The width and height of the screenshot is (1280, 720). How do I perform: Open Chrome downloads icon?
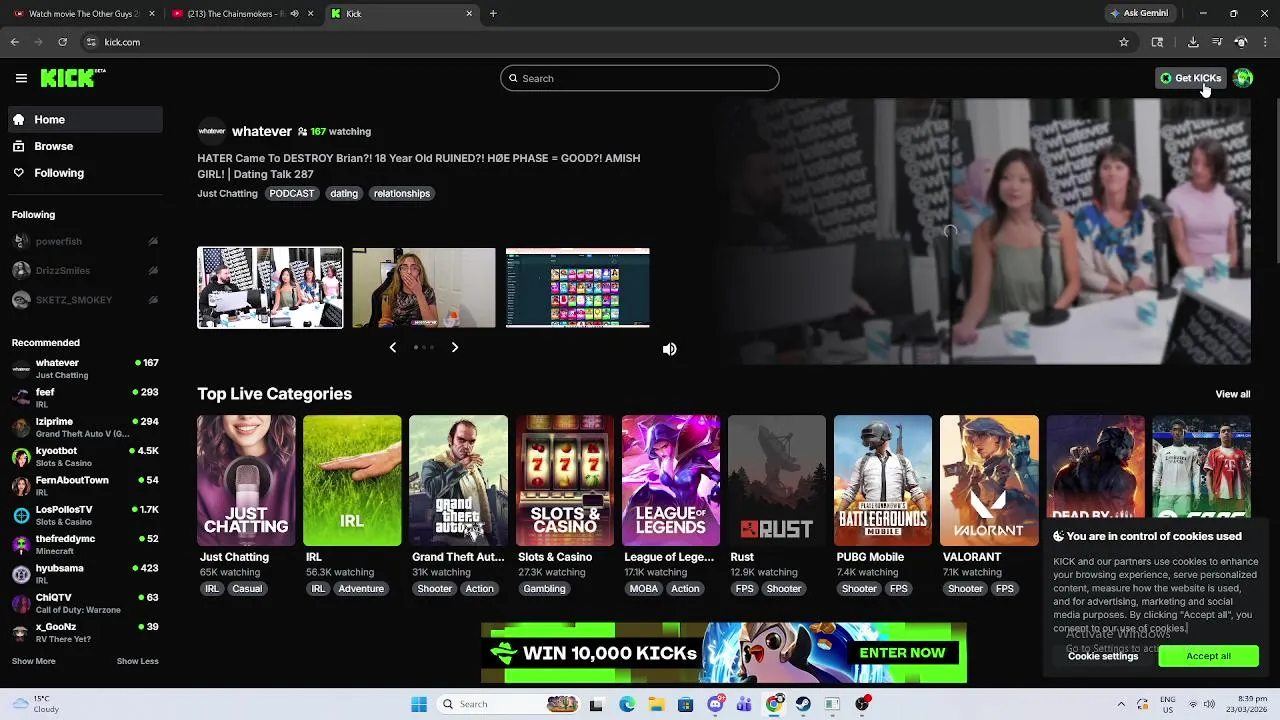pyautogui.click(x=1193, y=42)
